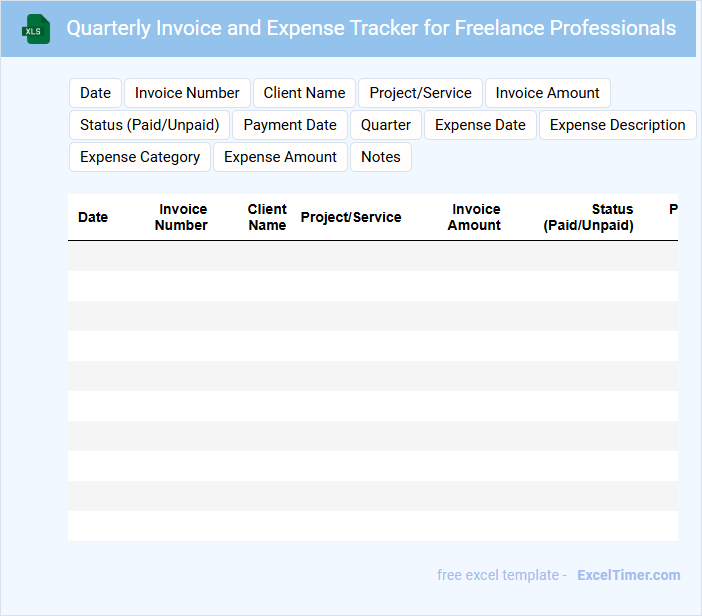
Task: Select the Client Name tag
Action: click(x=304, y=93)
